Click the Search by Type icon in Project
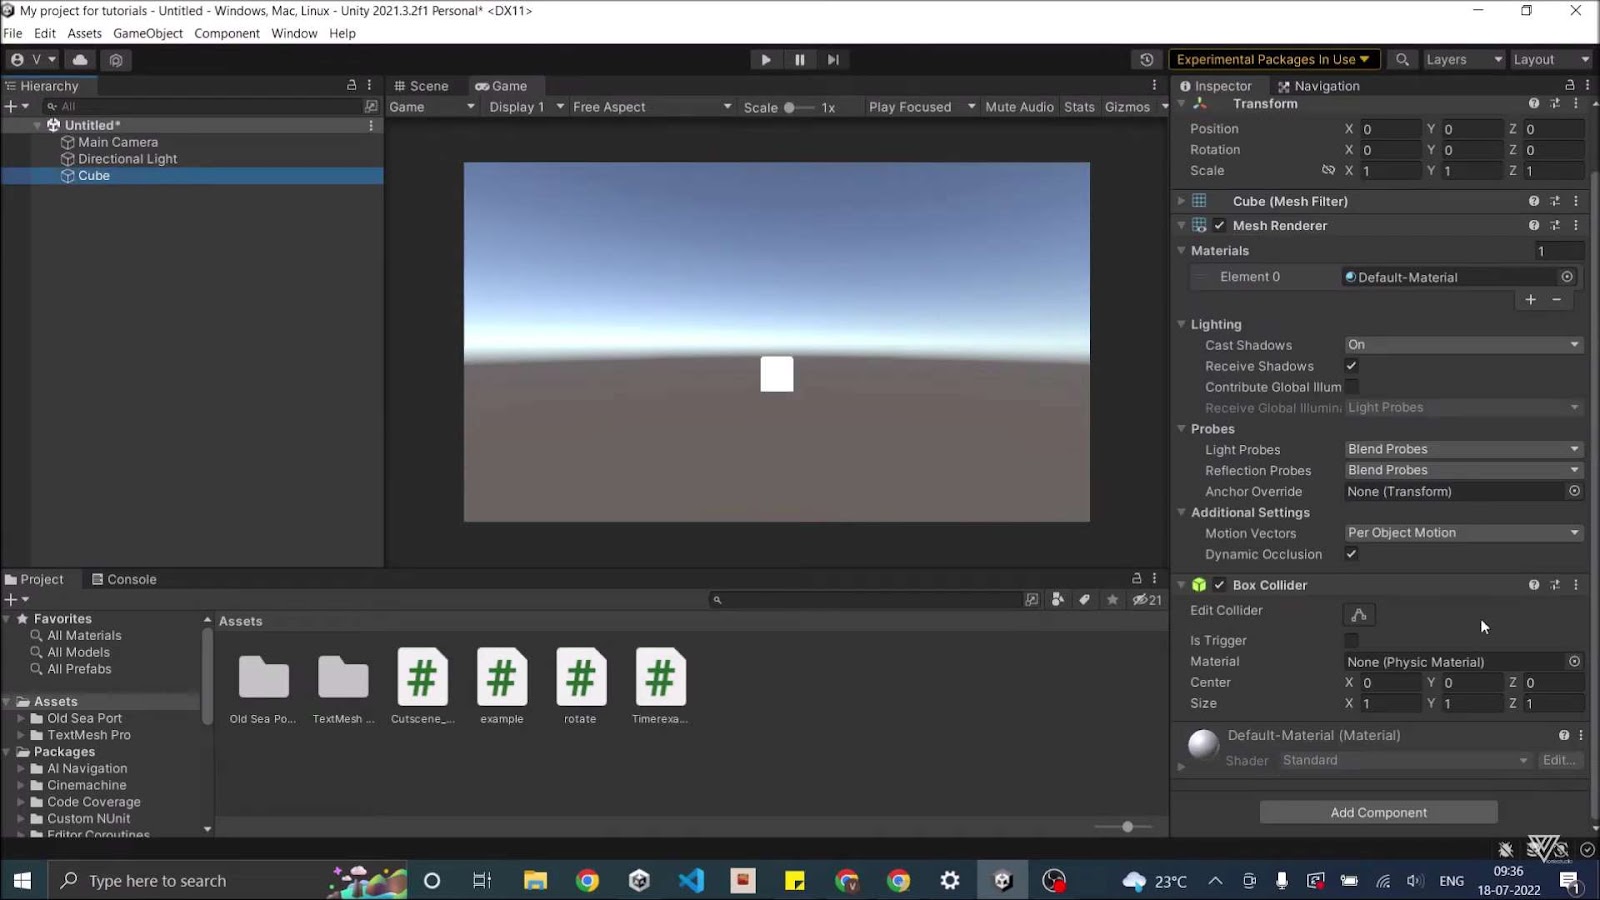This screenshot has height=900, width=1600. click(x=1058, y=600)
